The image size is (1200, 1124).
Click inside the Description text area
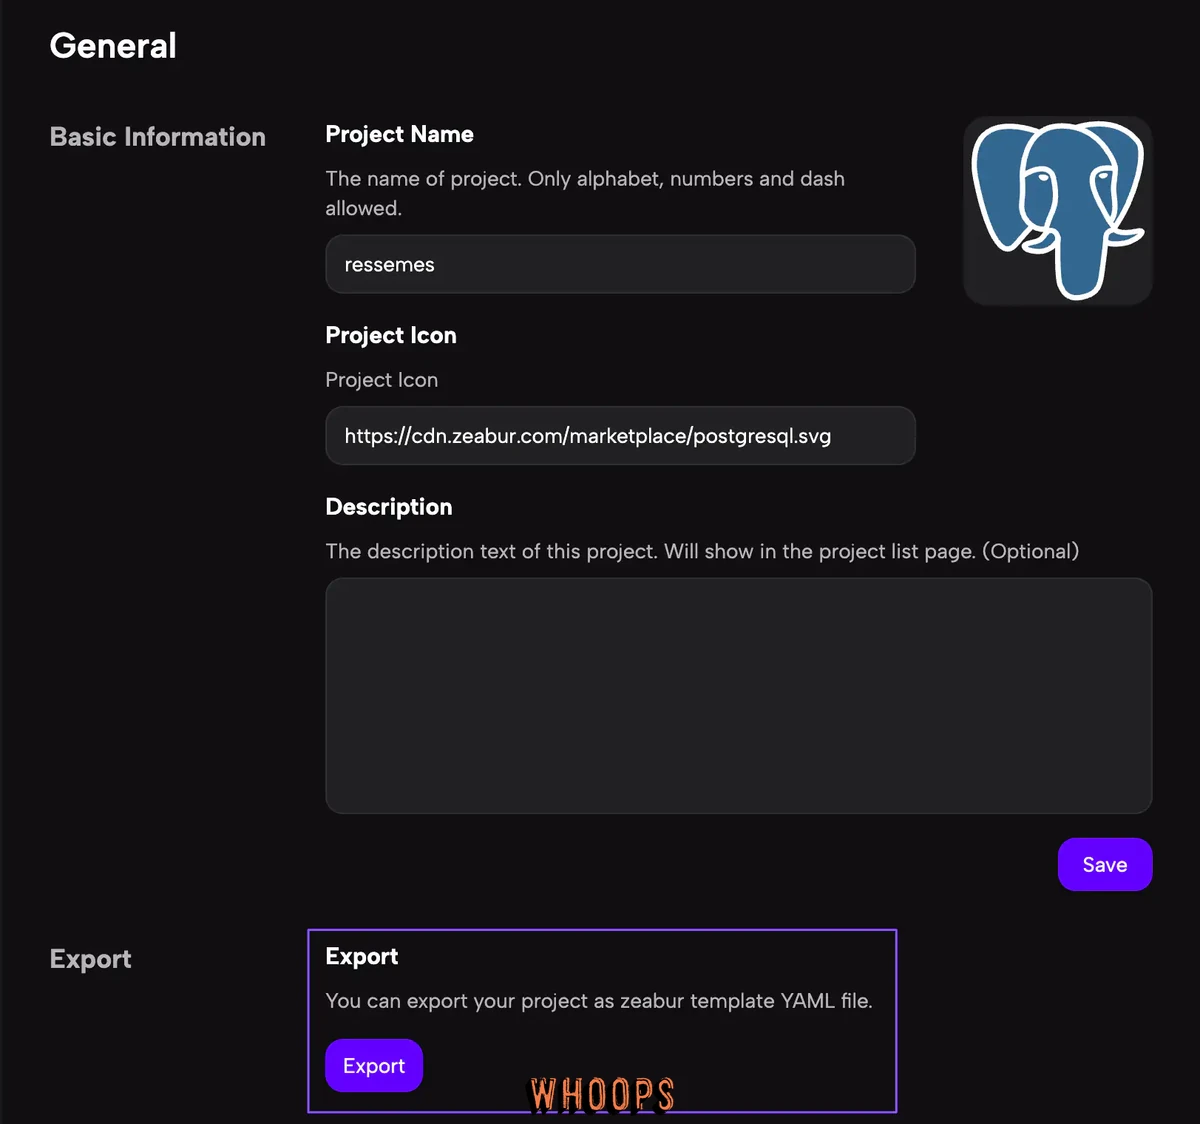[x=739, y=695]
